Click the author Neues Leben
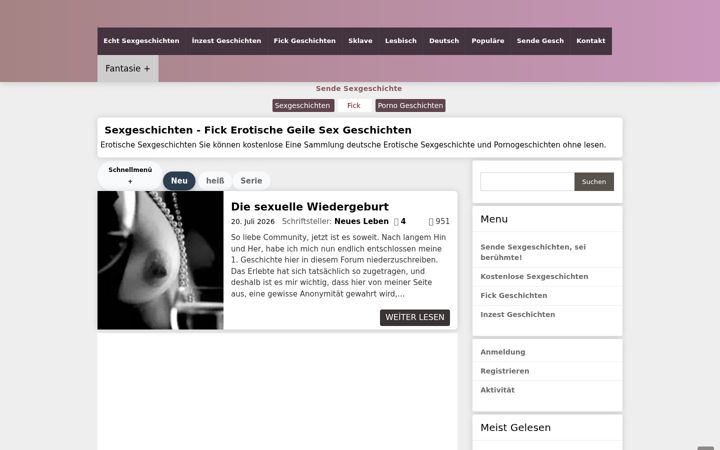This screenshot has width=720, height=450. click(361, 221)
